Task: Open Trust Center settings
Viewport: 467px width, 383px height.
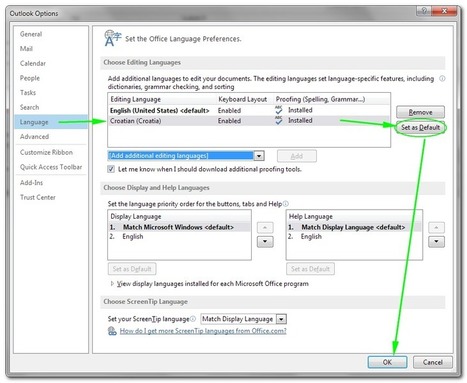Action: point(38,197)
